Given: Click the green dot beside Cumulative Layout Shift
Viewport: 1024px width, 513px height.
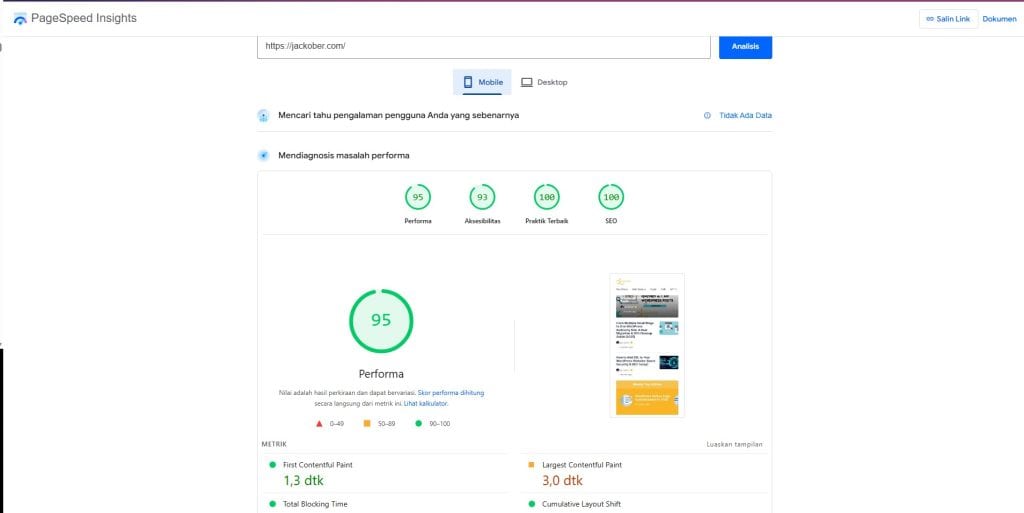Looking at the screenshot, I should click(531, 504).
